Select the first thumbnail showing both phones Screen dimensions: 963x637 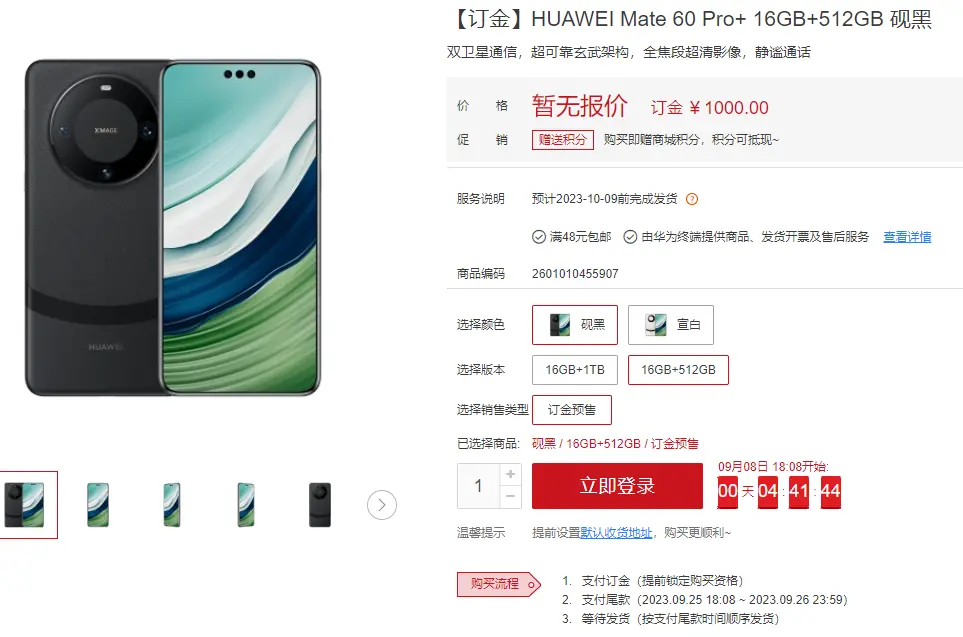tap(25, 505)
